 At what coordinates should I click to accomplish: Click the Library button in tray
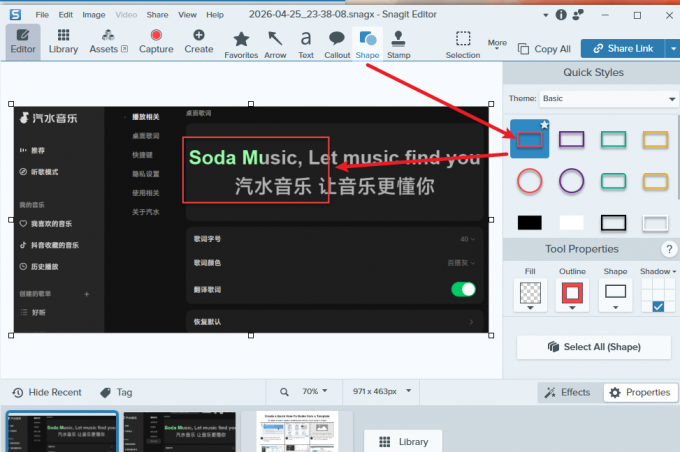pos(403,442)
